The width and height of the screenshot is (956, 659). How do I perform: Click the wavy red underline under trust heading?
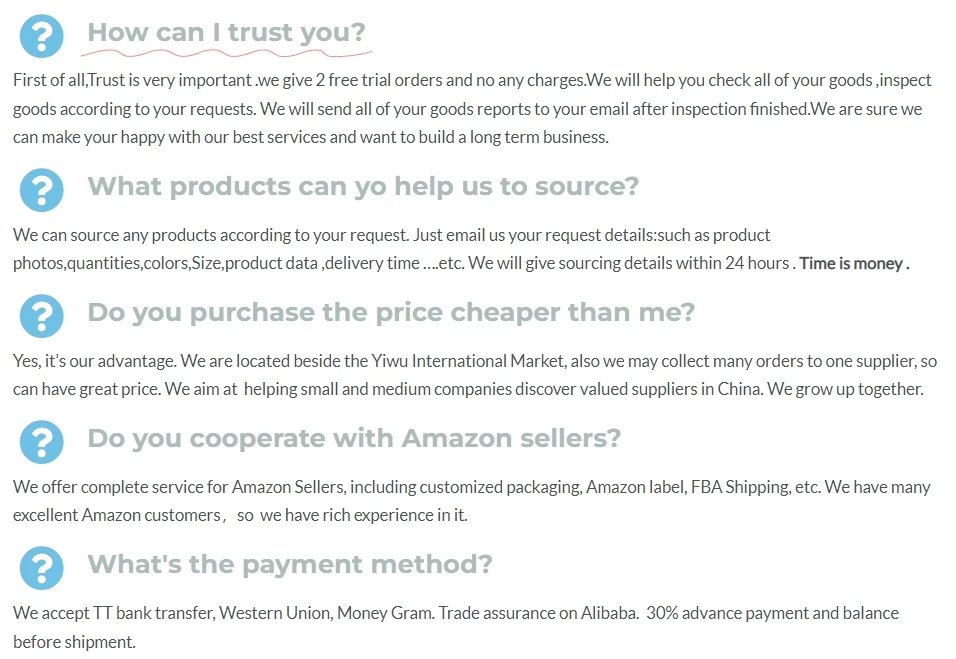click(226, 54)
